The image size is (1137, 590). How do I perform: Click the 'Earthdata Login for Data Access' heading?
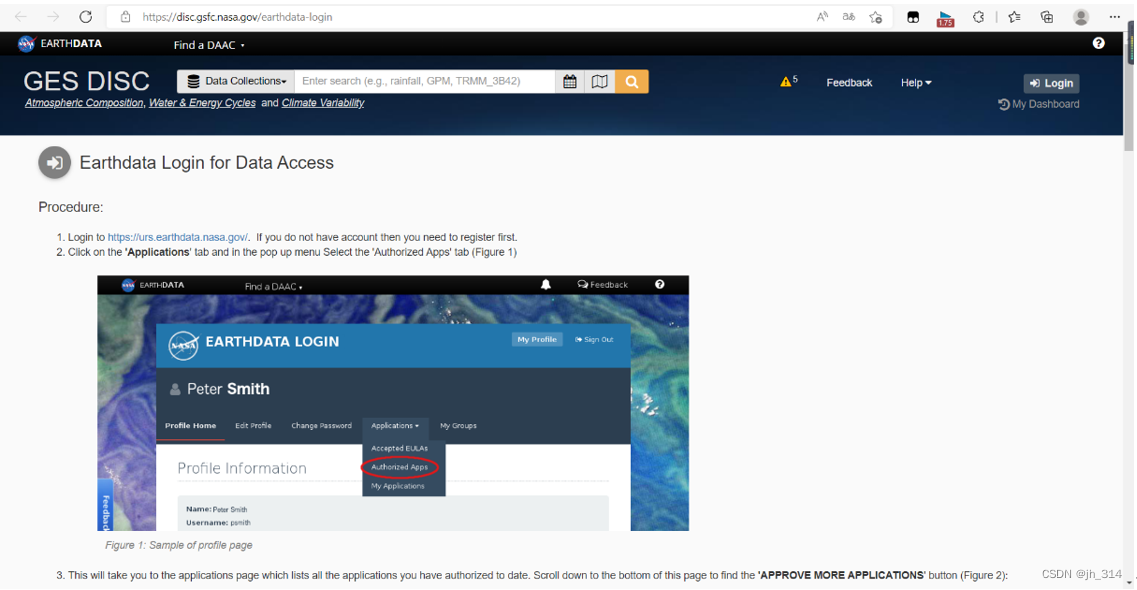pyautogui.click(x=207, y=162)
